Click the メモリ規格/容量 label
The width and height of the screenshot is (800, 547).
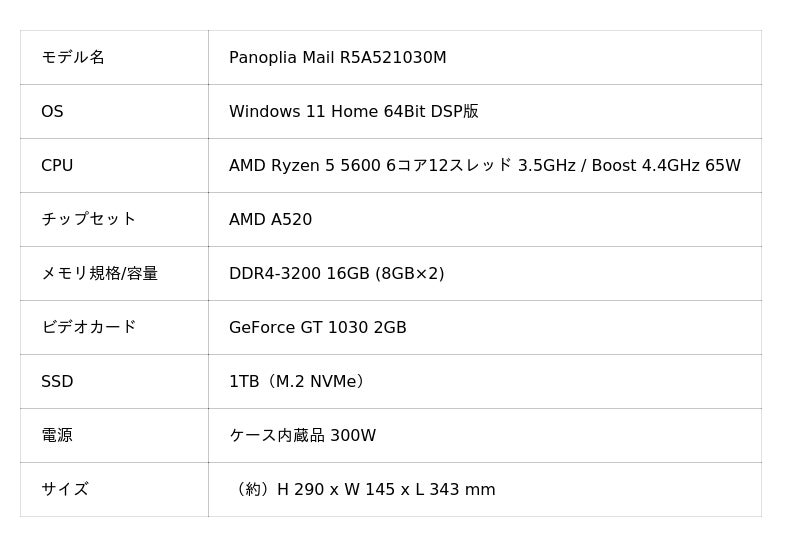click(x=99, y=274)
